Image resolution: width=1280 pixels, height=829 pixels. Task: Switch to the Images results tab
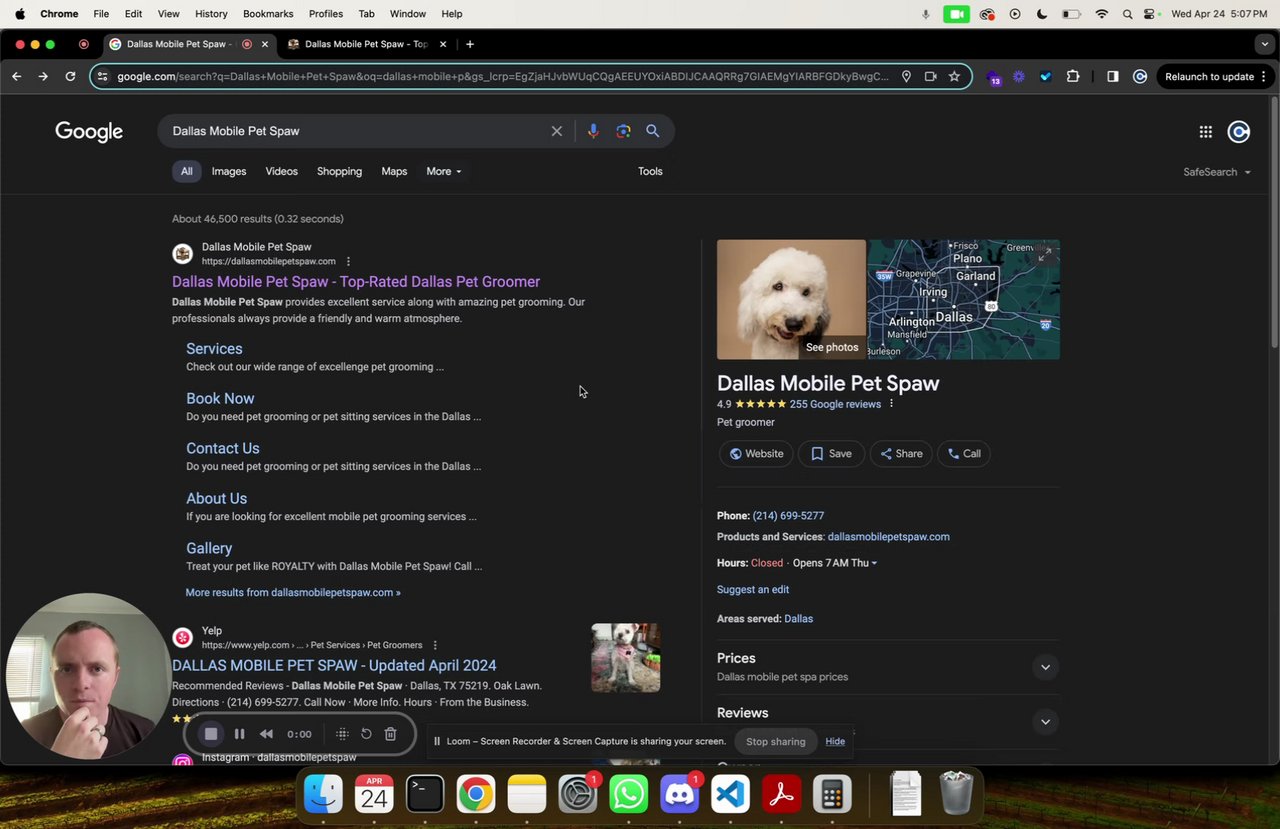(x=229, y=171)
